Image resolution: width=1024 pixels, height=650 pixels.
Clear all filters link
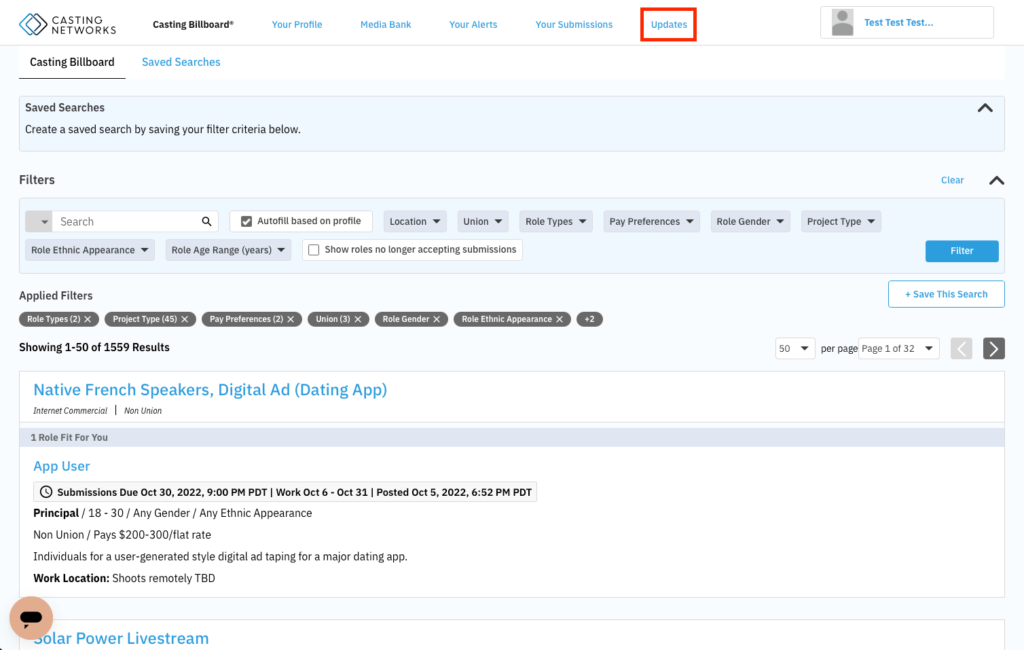952,180
